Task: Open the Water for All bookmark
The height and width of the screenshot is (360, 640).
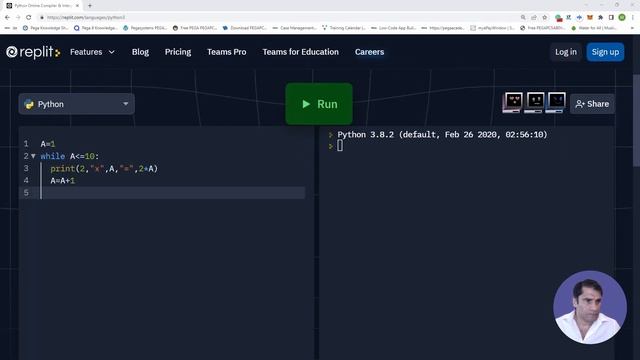Action: [594, 28]
